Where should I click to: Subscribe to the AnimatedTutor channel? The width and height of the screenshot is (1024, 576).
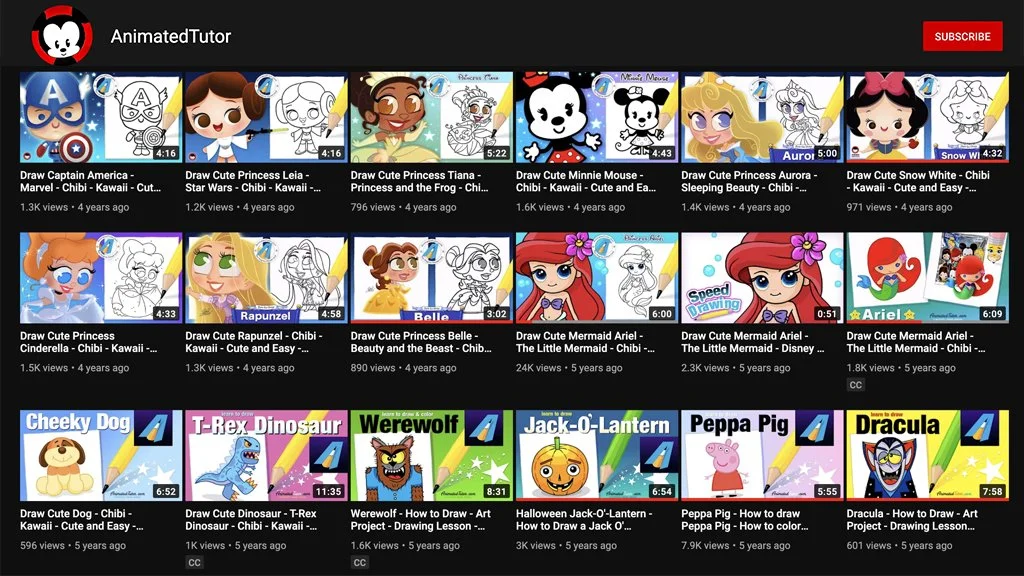[962, 37]
